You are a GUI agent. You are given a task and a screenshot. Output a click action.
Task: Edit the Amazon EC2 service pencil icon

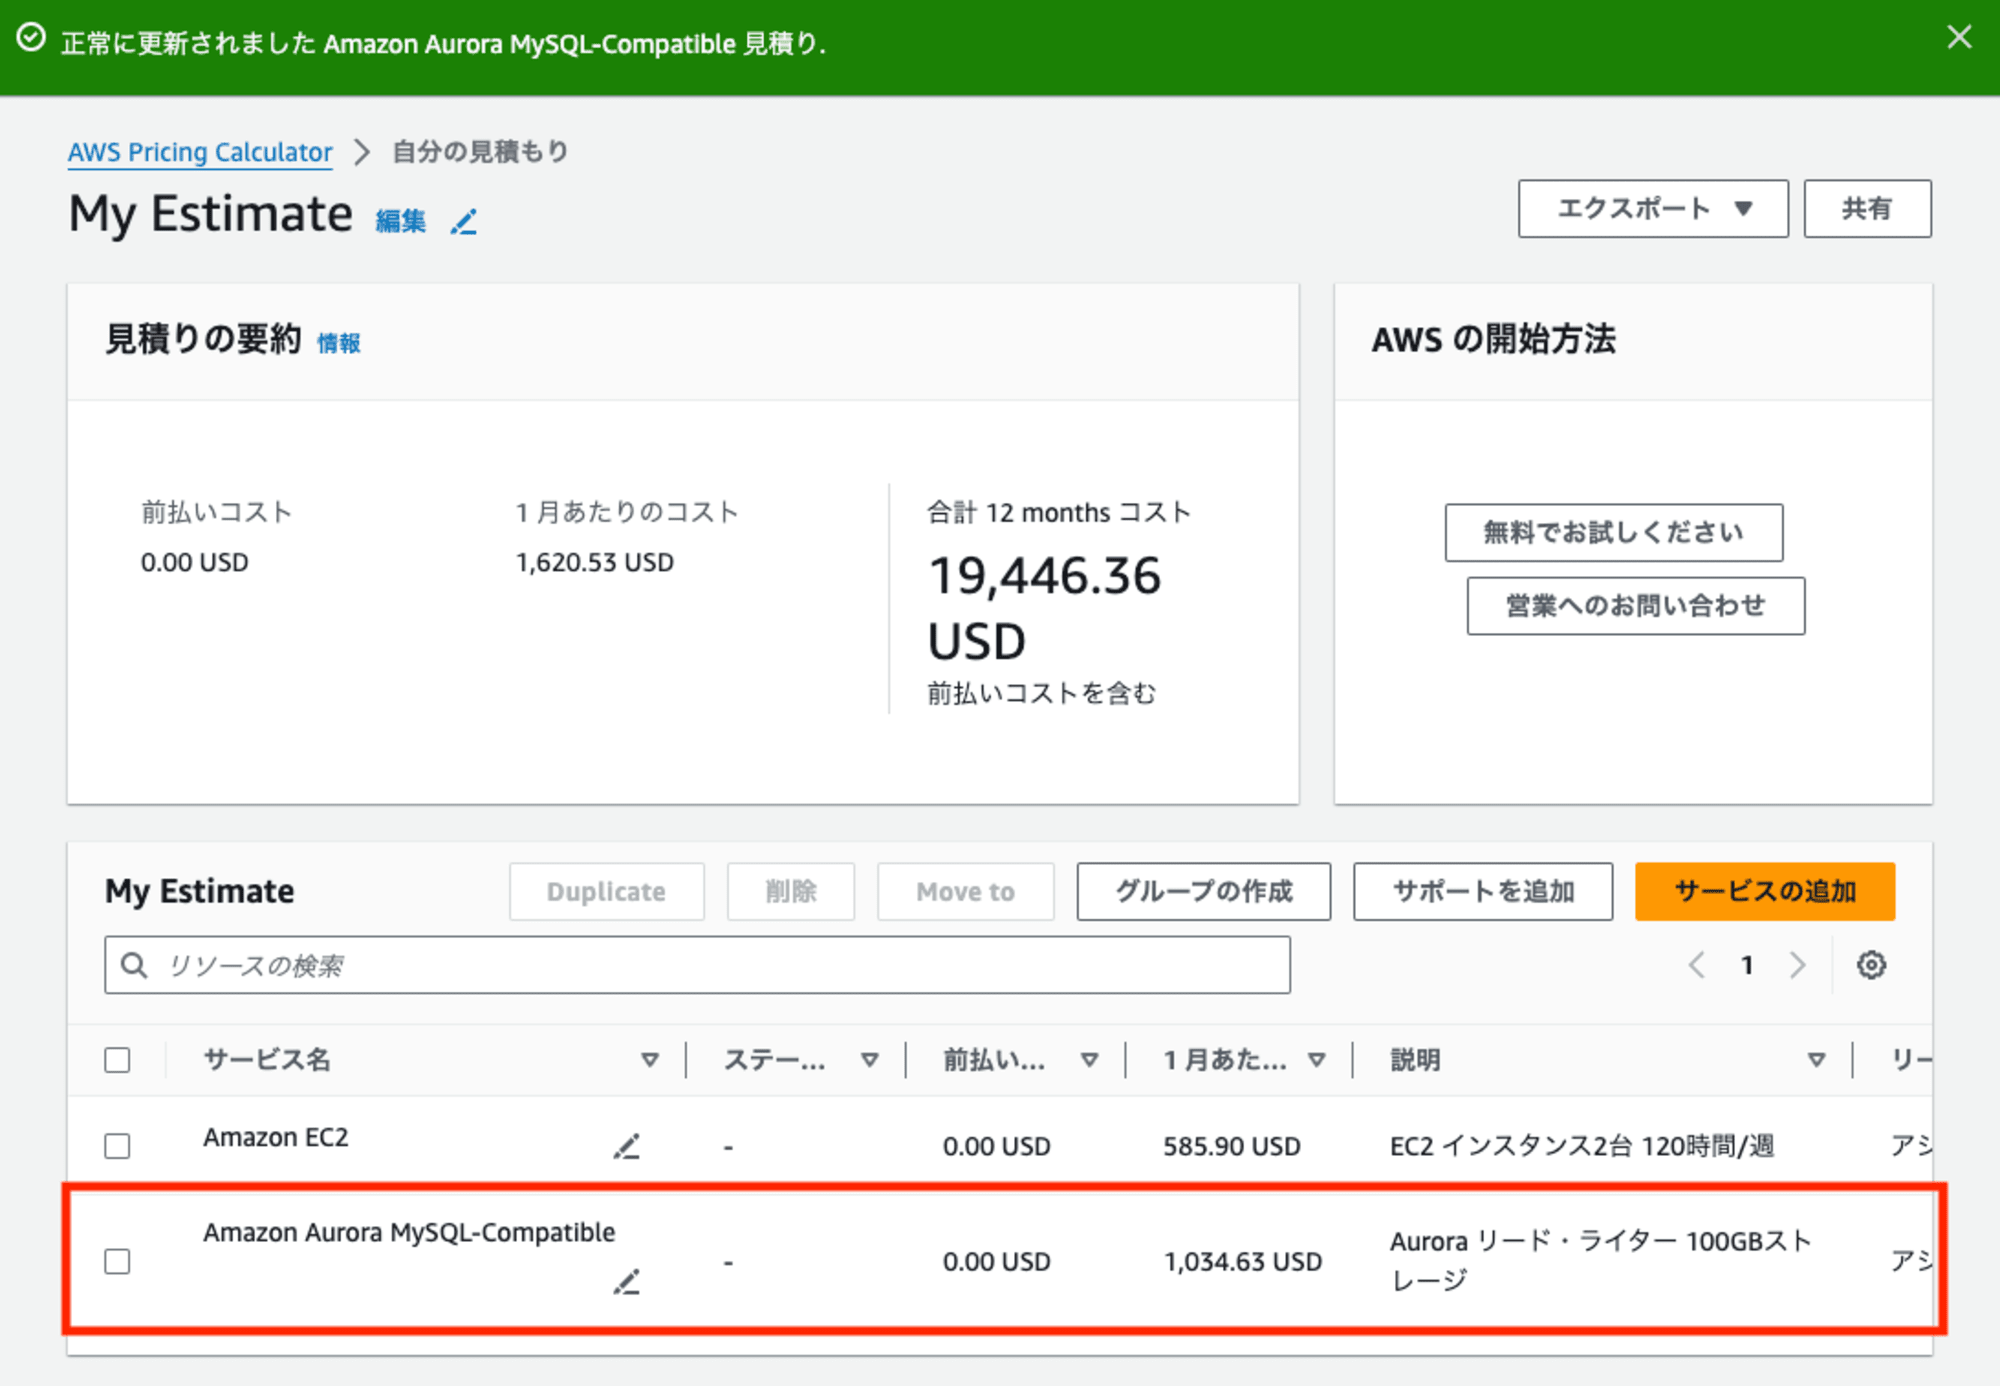coord(627,1147)
